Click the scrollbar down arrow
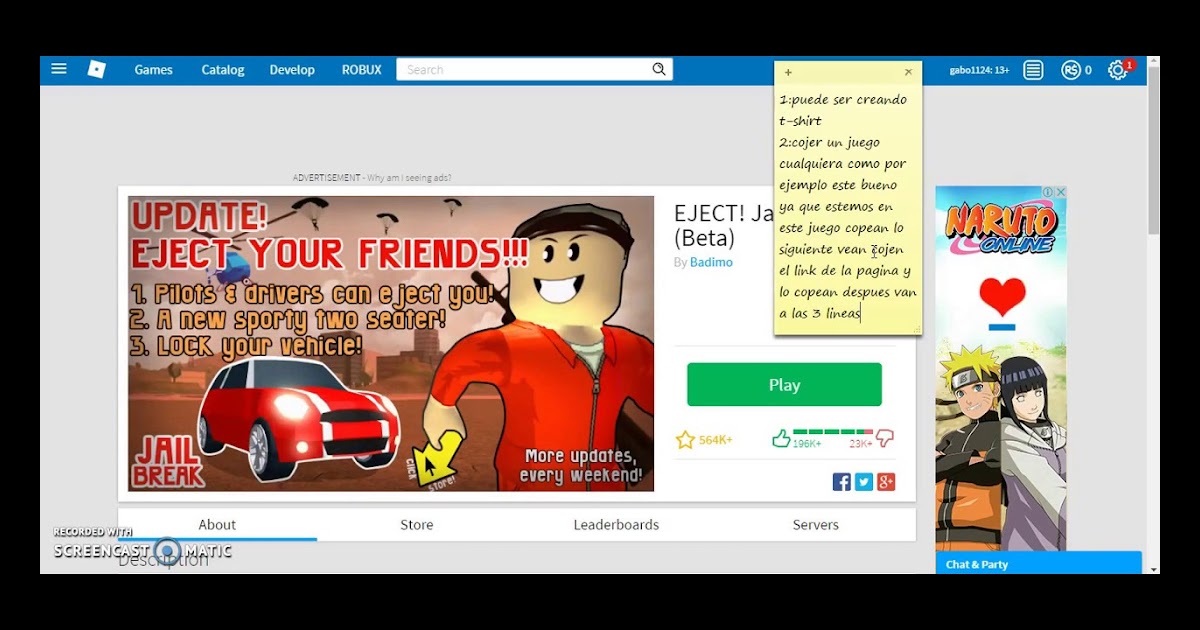The height and width of the screenshot is (630, 1200). coord(1153,568)
